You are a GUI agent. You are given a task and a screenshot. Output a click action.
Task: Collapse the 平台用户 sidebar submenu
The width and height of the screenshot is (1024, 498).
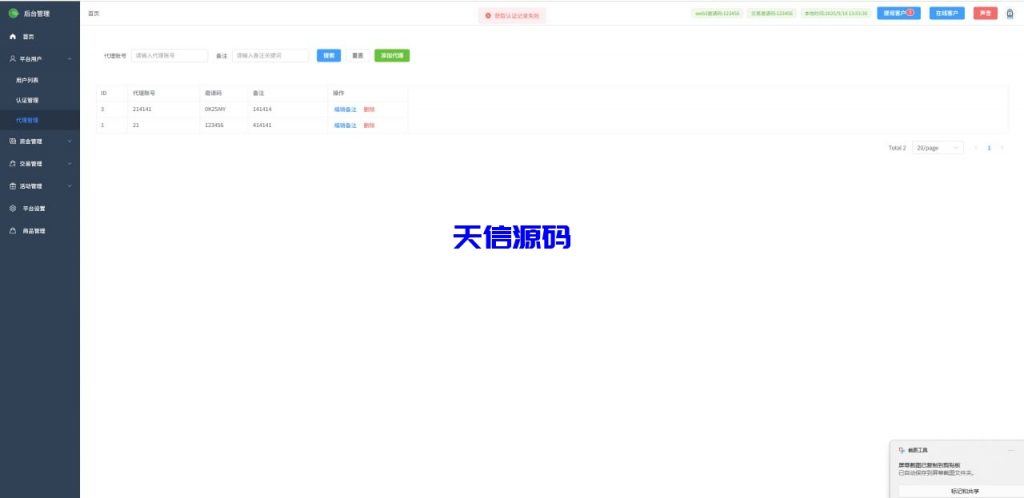point(69,59)
